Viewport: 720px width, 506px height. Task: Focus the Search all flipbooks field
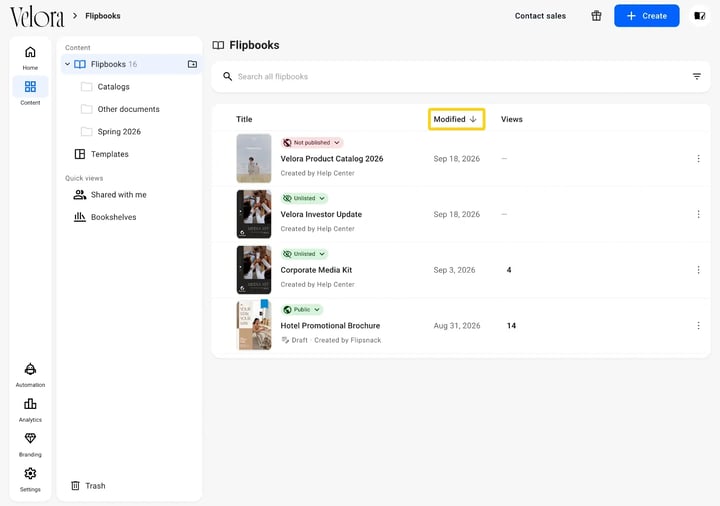tap(461, 76)
